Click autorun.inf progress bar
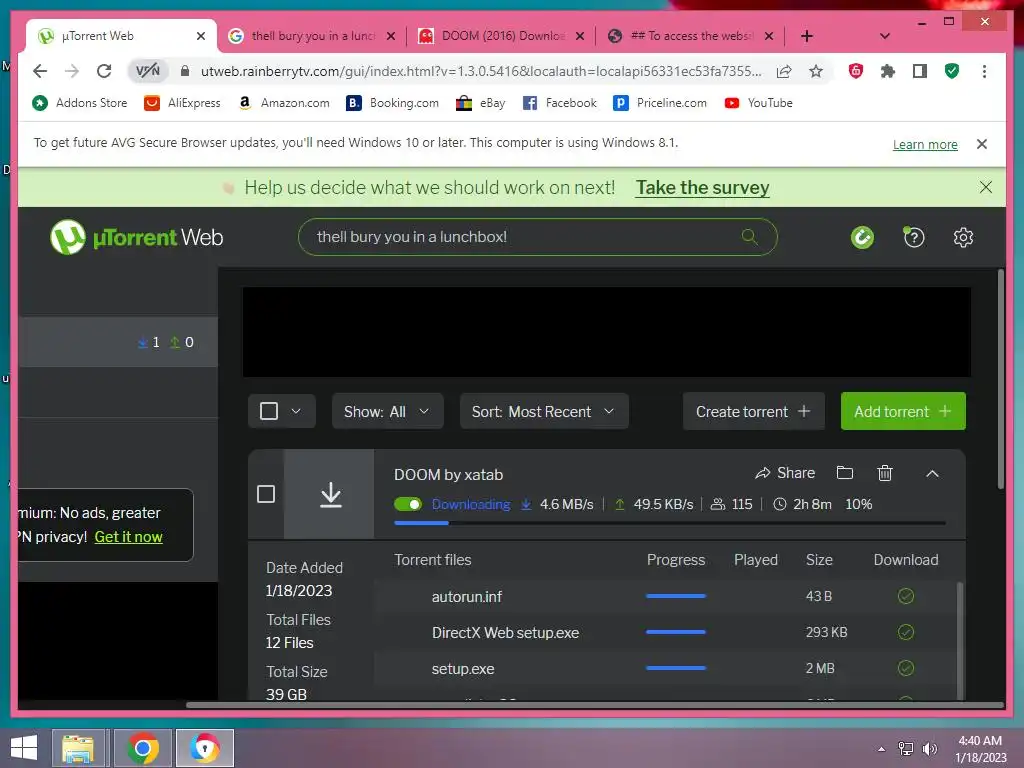 click(x=675, y=596)
